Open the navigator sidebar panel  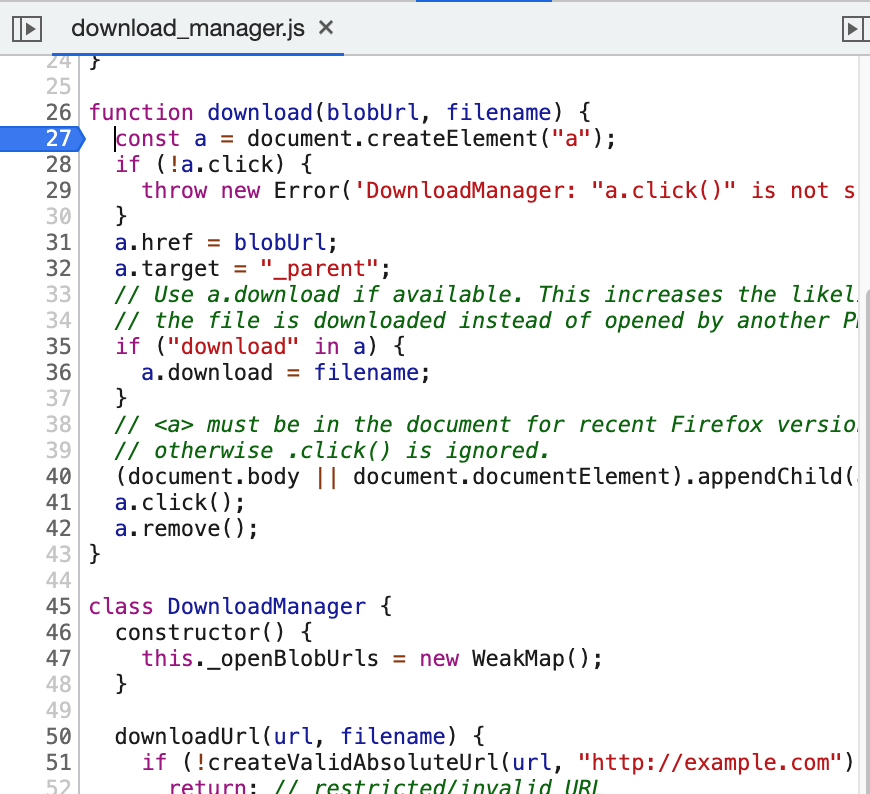(26, 28)
